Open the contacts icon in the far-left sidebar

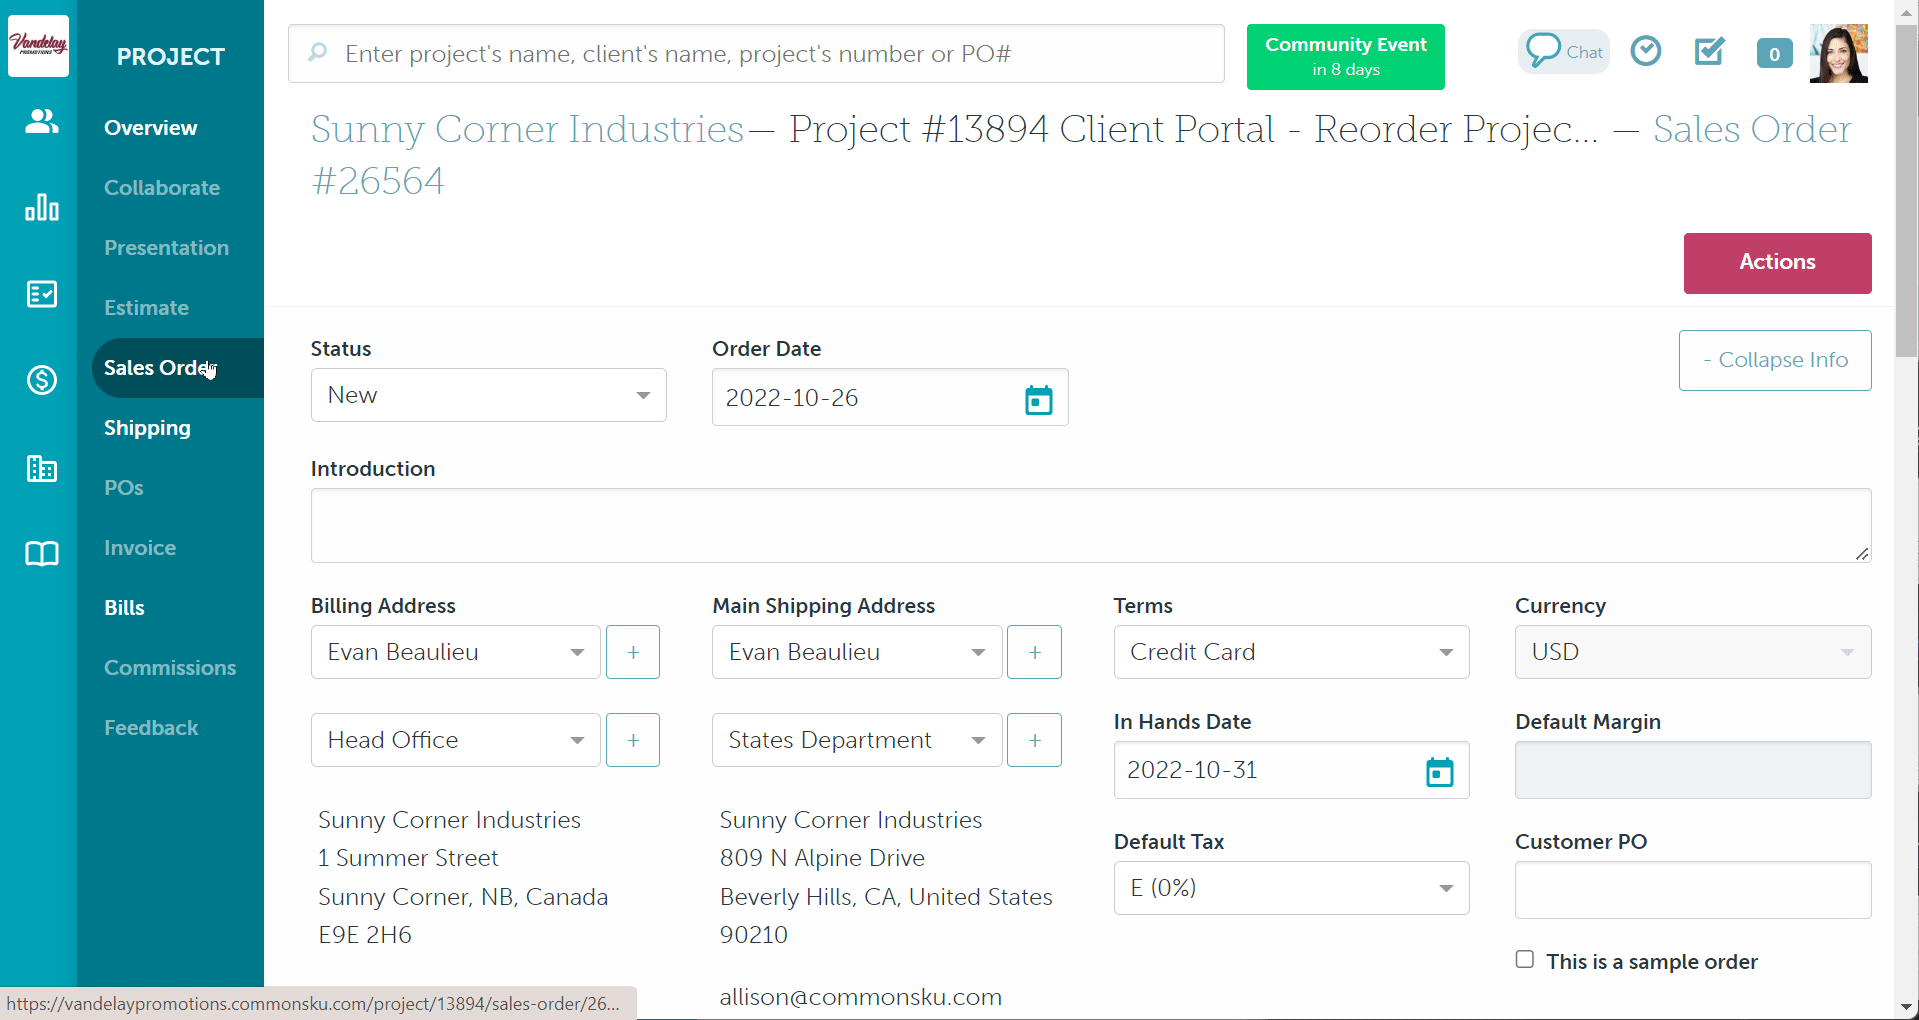[x=40, y=122]
